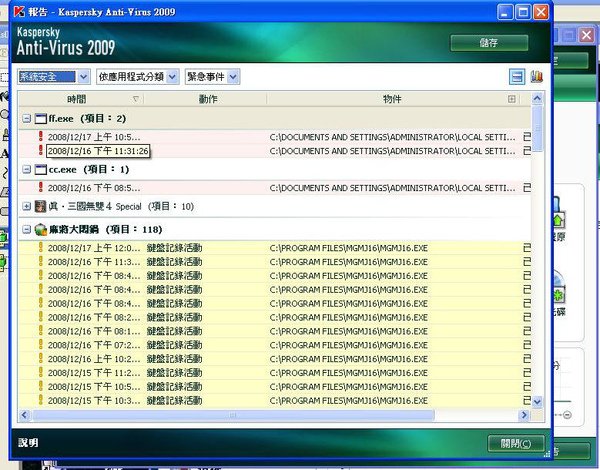Collapse the cc.exe group

pos(26,169)
